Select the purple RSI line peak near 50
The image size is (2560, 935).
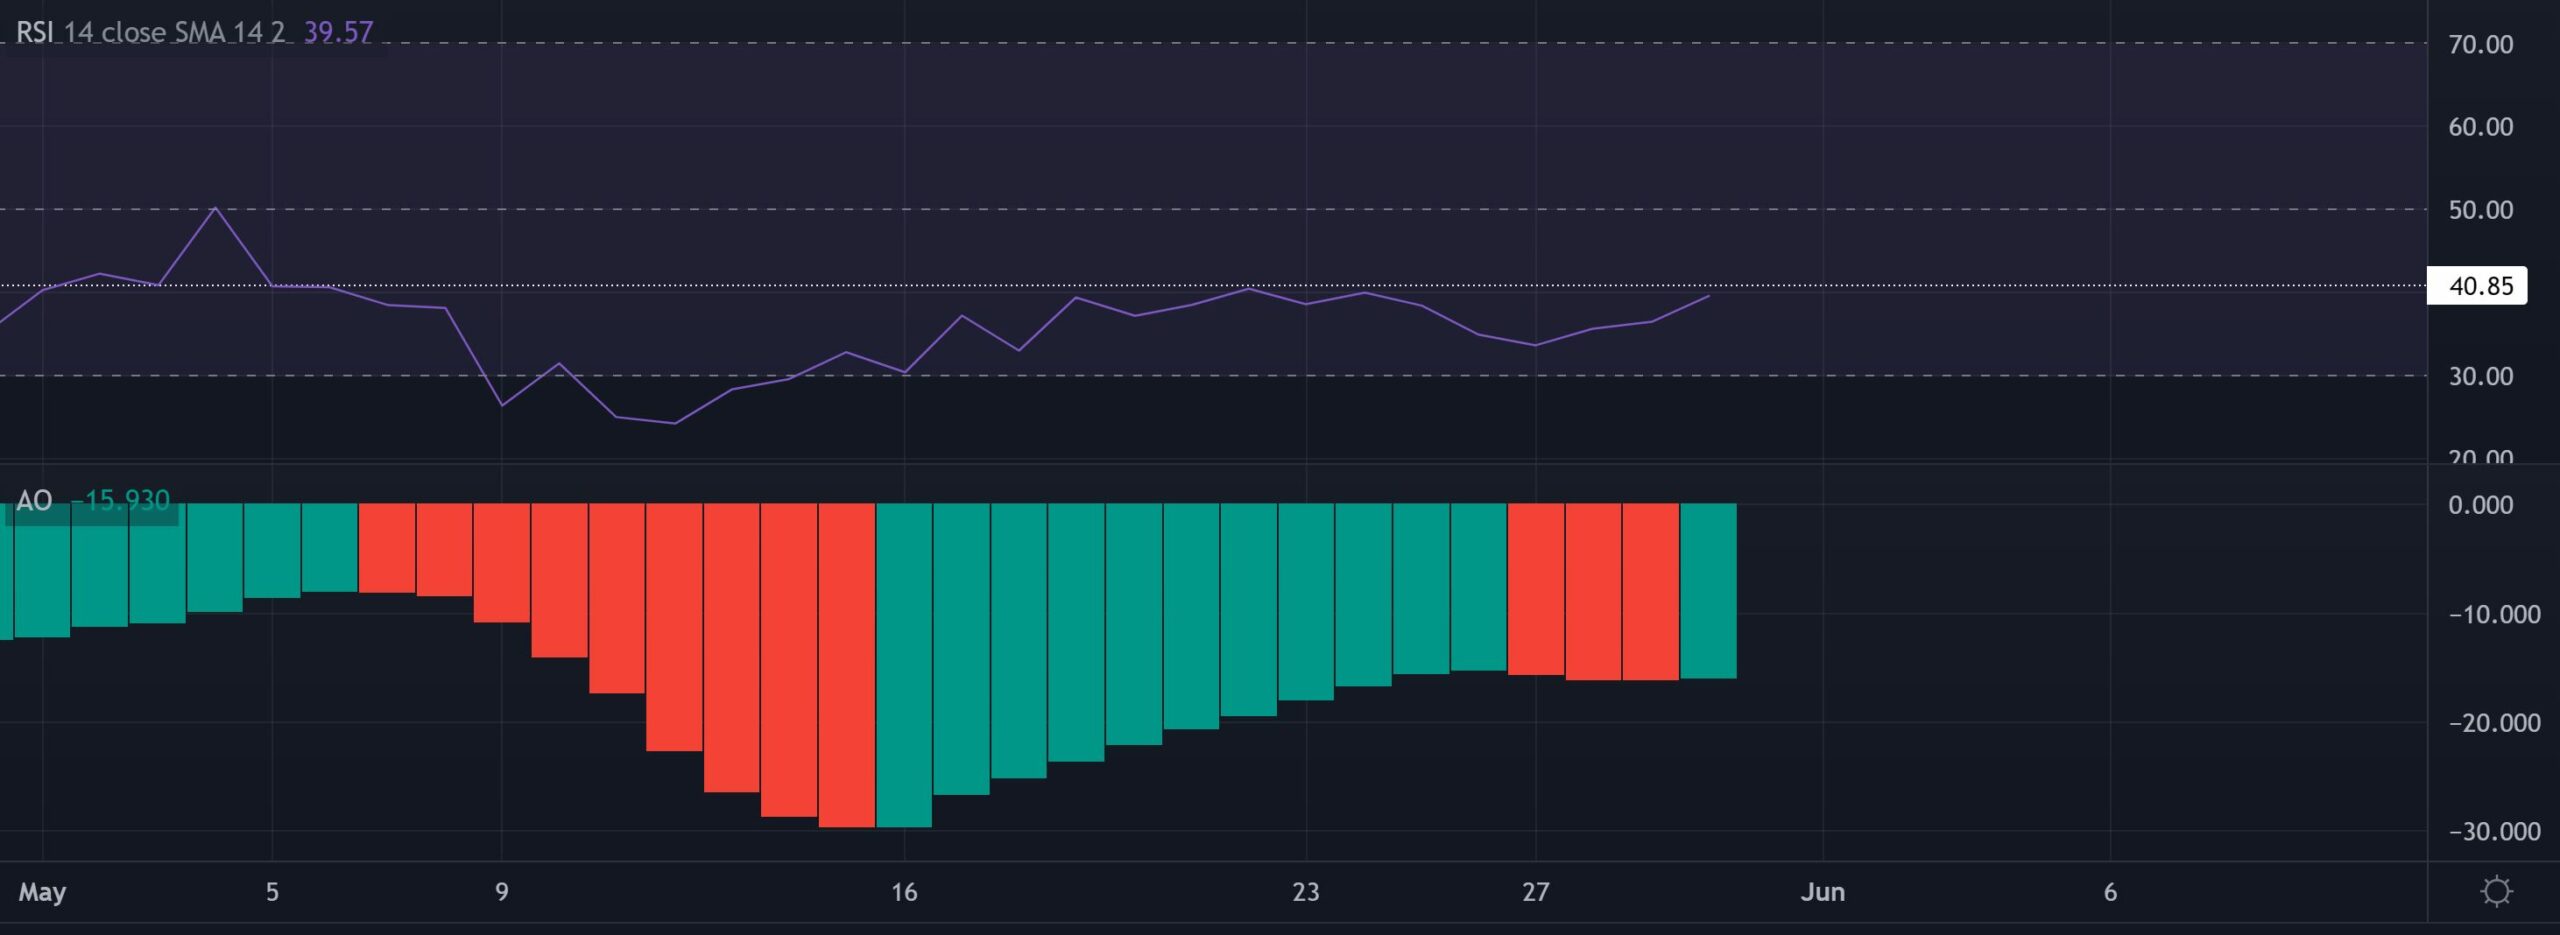point(215,207)
